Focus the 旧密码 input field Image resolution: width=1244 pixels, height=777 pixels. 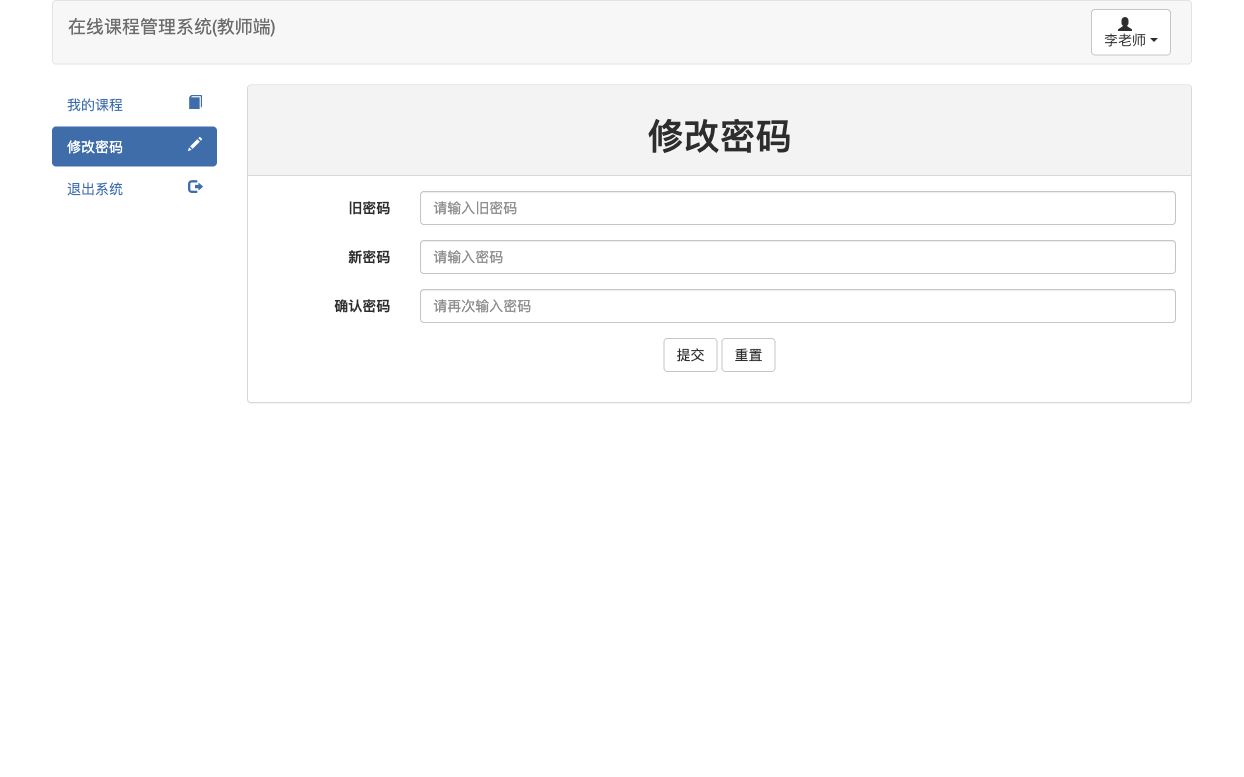(797, 208)
